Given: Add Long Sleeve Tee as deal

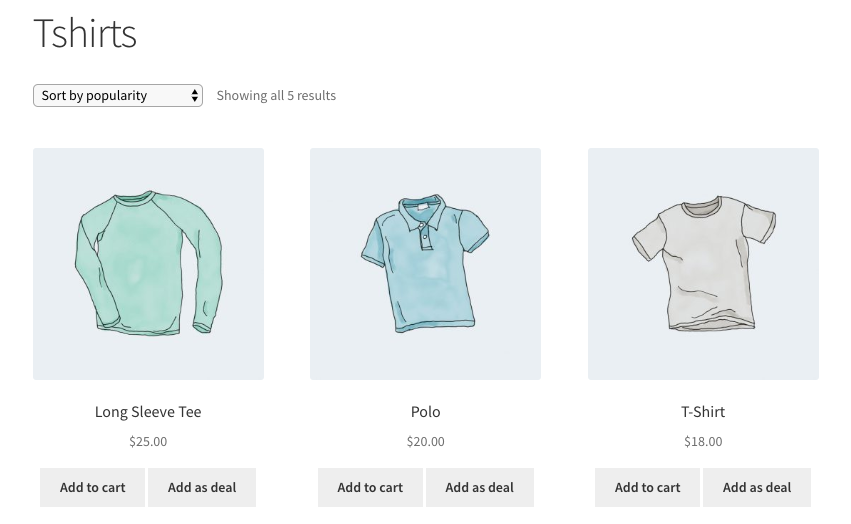Looking at the screenshot, I should click(x=202, y=488).
